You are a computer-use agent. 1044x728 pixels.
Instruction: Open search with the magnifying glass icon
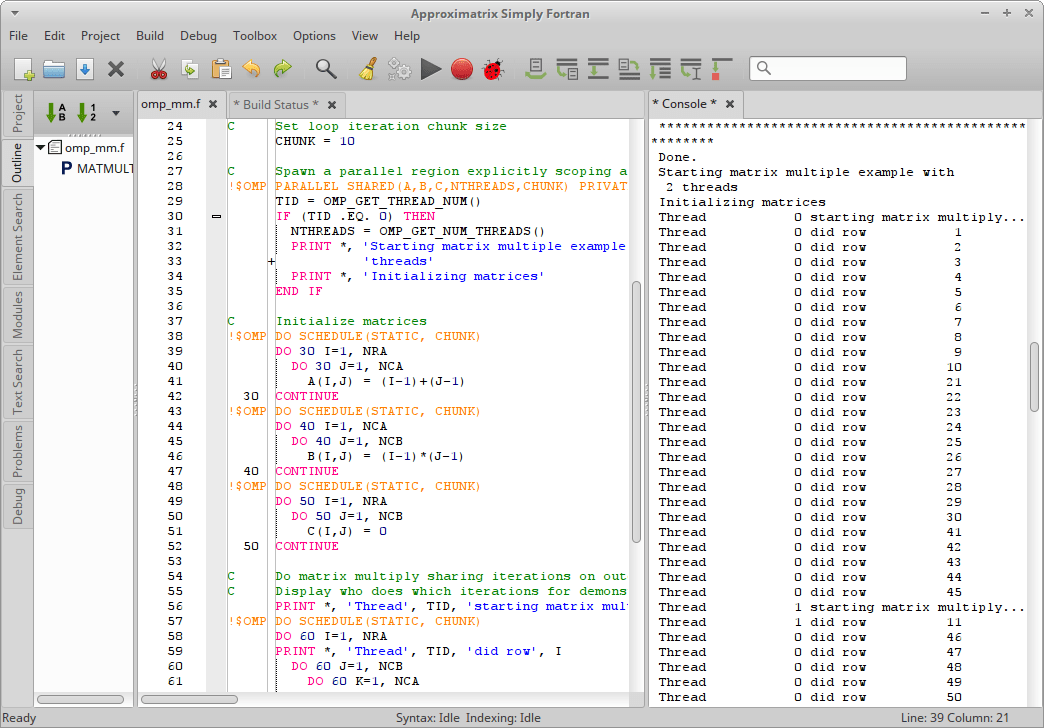[326, 69]
